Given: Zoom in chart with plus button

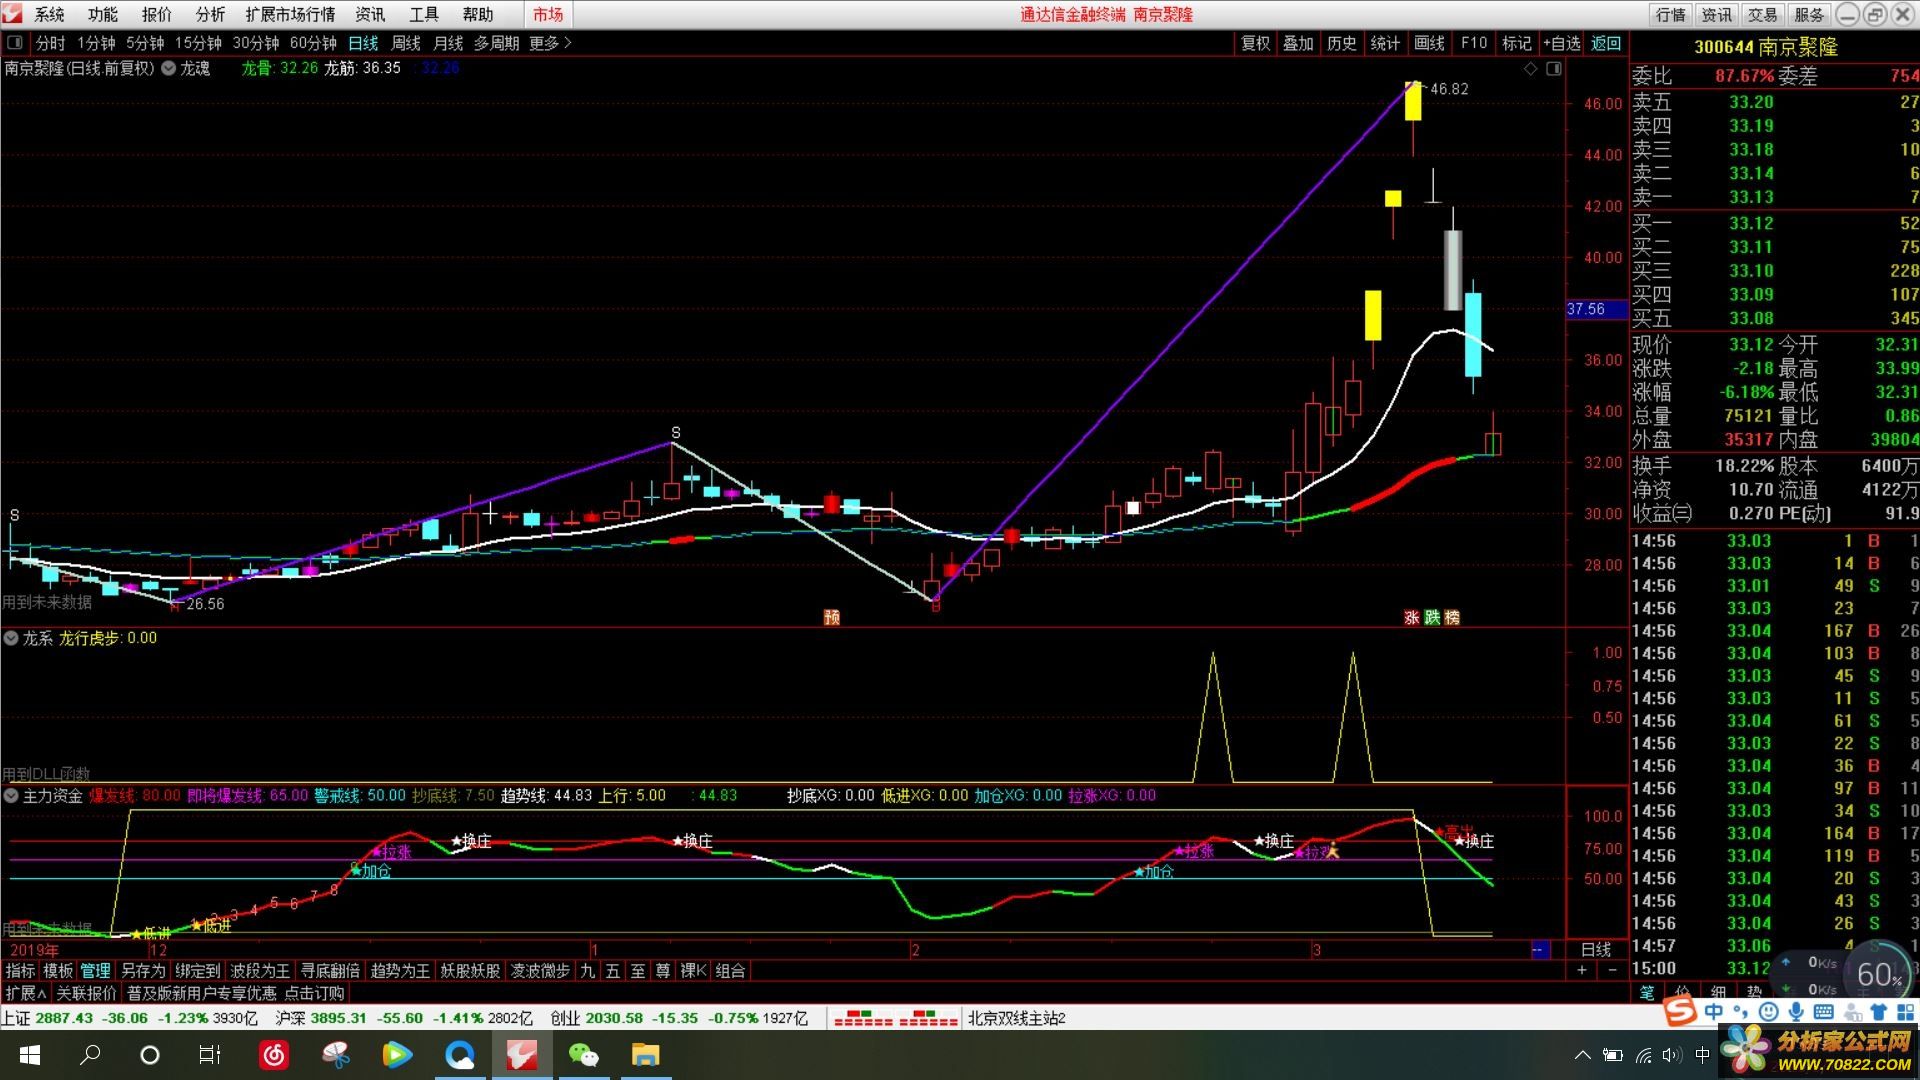Looking at the screenshot, I should coord(1582,971).
